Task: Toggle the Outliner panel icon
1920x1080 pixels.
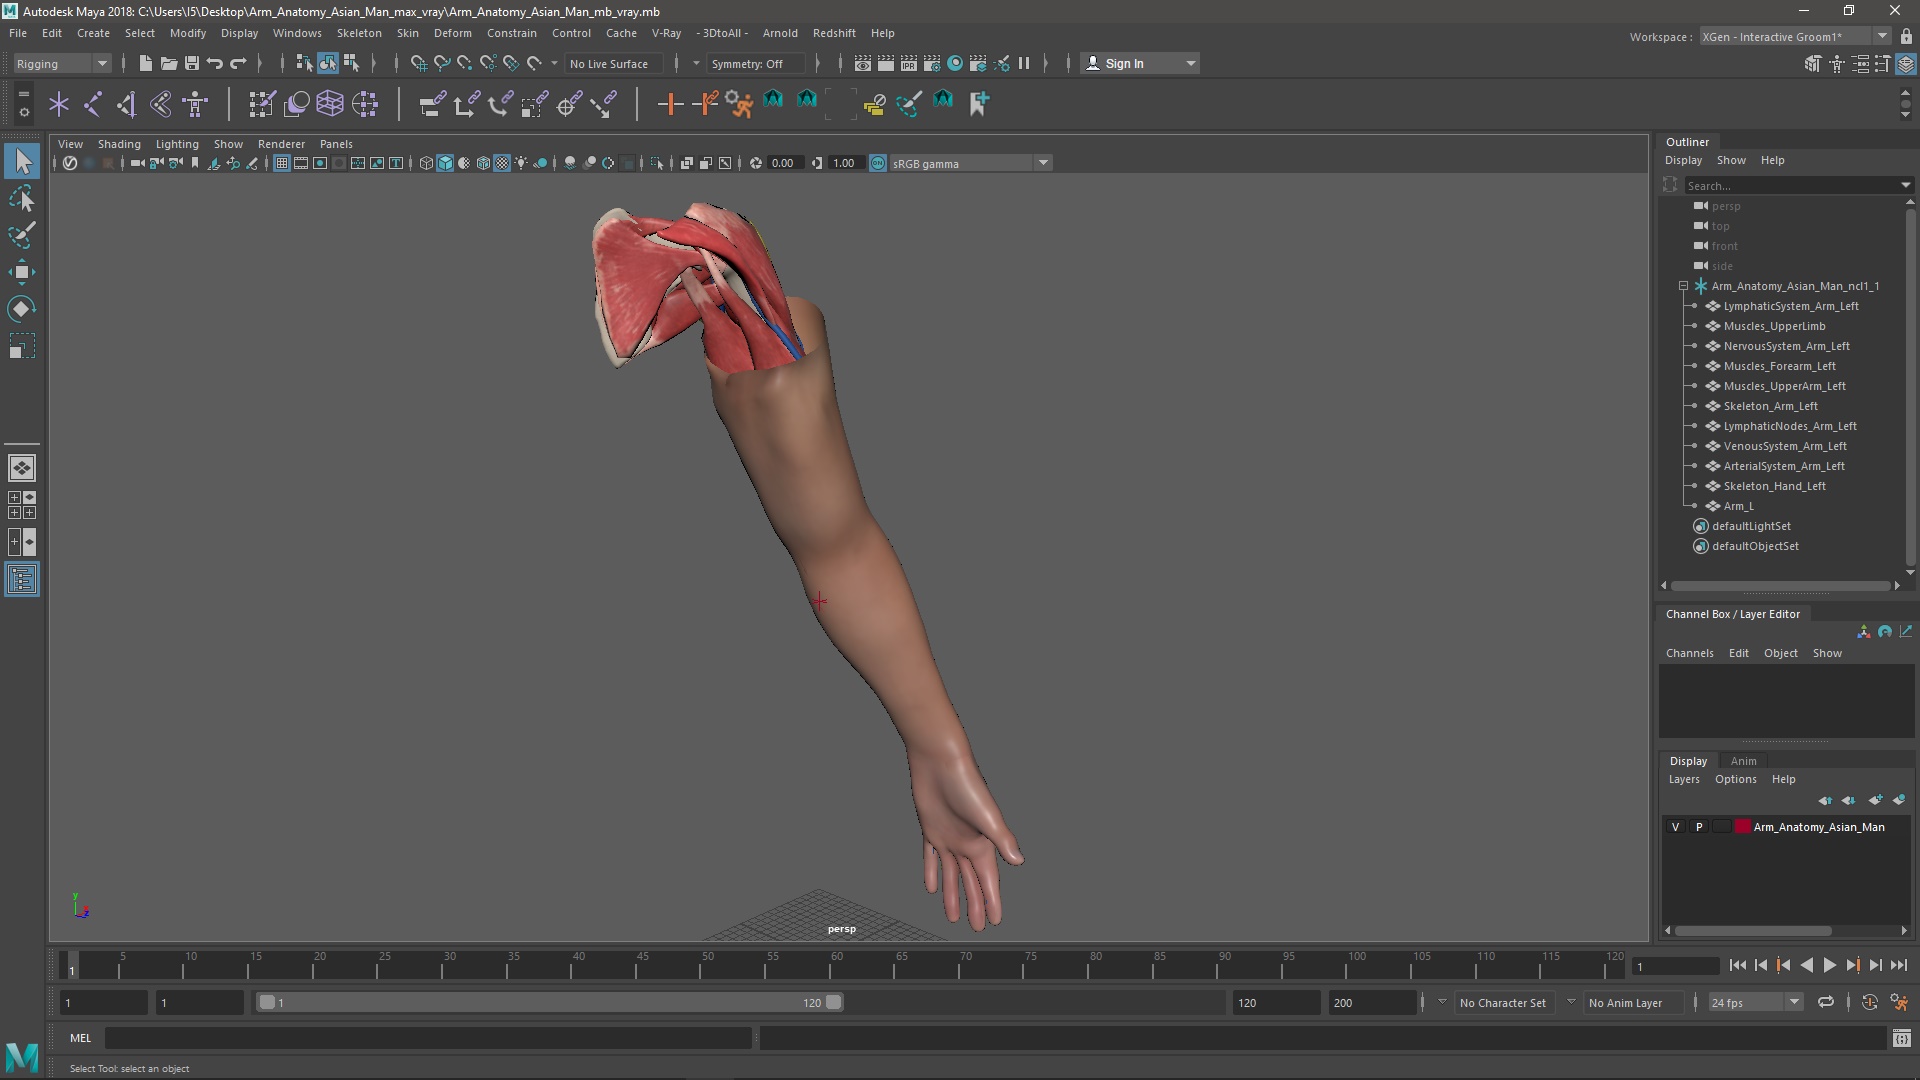Action: click(x=22, y=580)
